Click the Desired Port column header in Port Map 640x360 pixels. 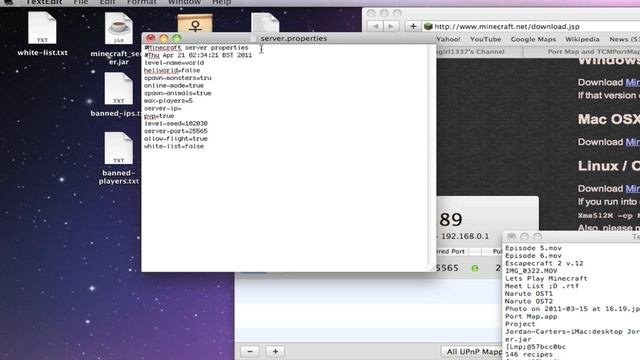pyautogui.click(x=452, y=251)
